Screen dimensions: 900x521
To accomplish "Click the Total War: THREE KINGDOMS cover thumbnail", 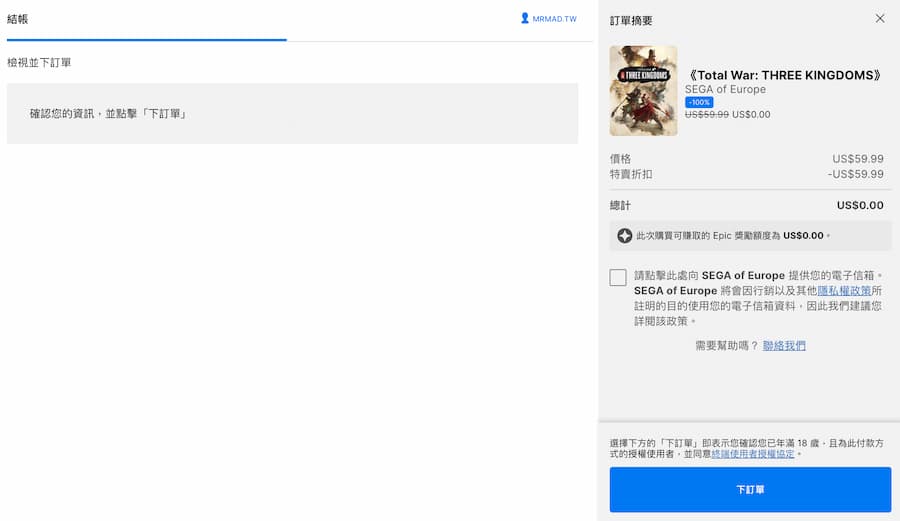I will [643, 91].
